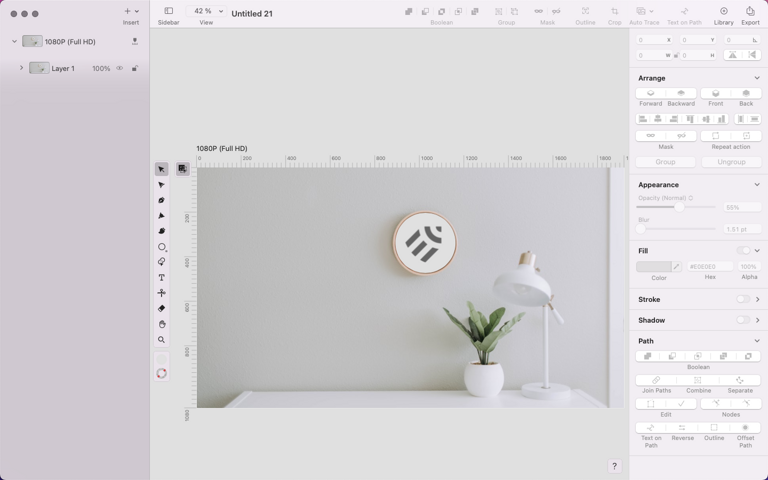Collapse the Fill section chevron

[757, 250]
